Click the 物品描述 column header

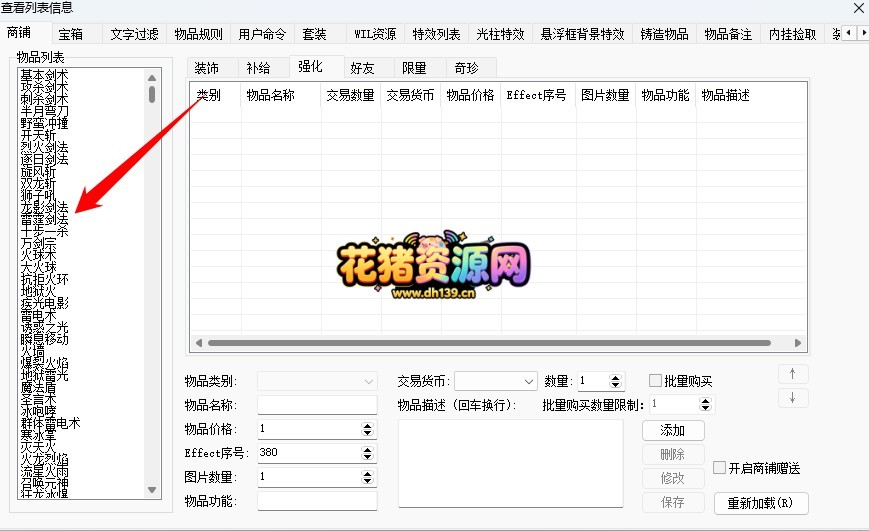(x=725, y=95)
